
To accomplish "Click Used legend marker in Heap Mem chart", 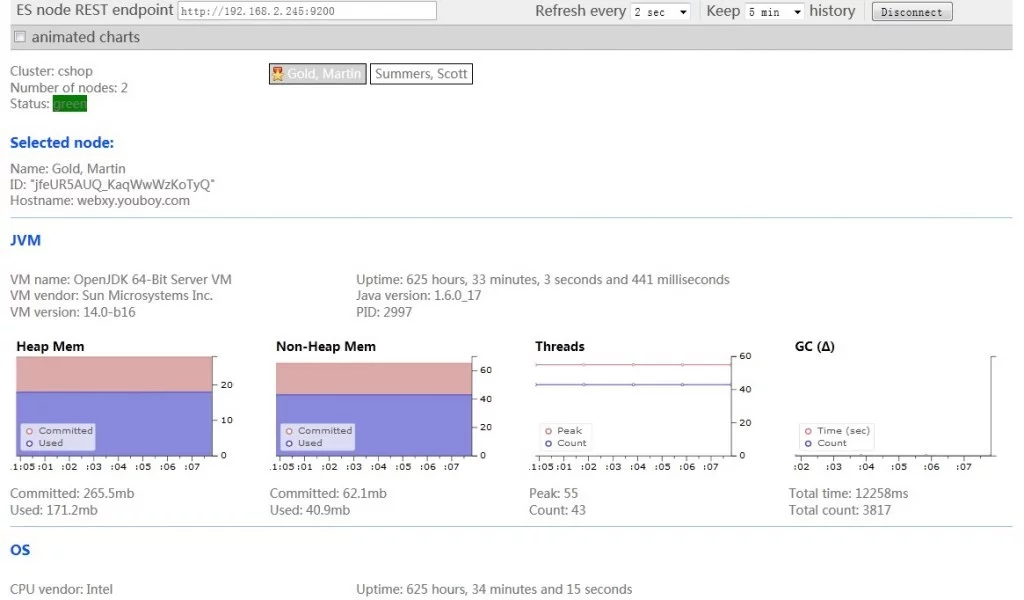I will click(29, 443).
